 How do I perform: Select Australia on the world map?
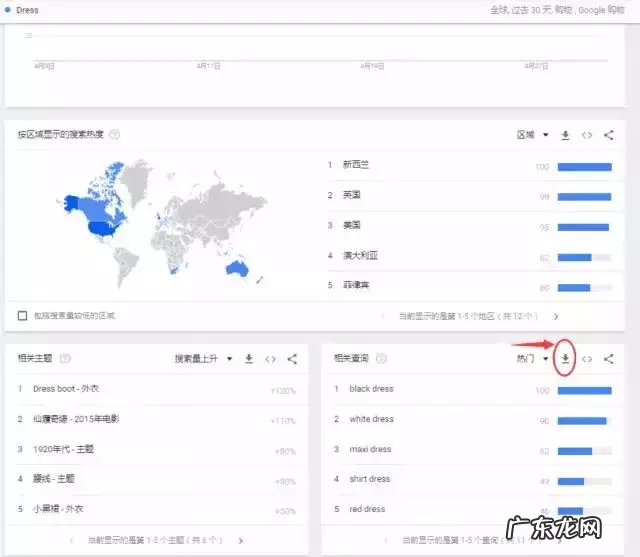pyautogui.click(x=237, y=268)
